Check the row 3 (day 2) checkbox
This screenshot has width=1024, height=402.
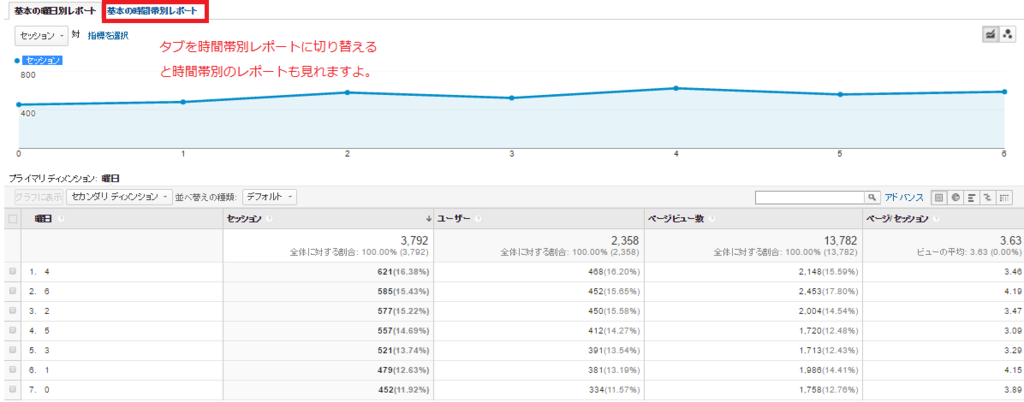coord(12,311)
